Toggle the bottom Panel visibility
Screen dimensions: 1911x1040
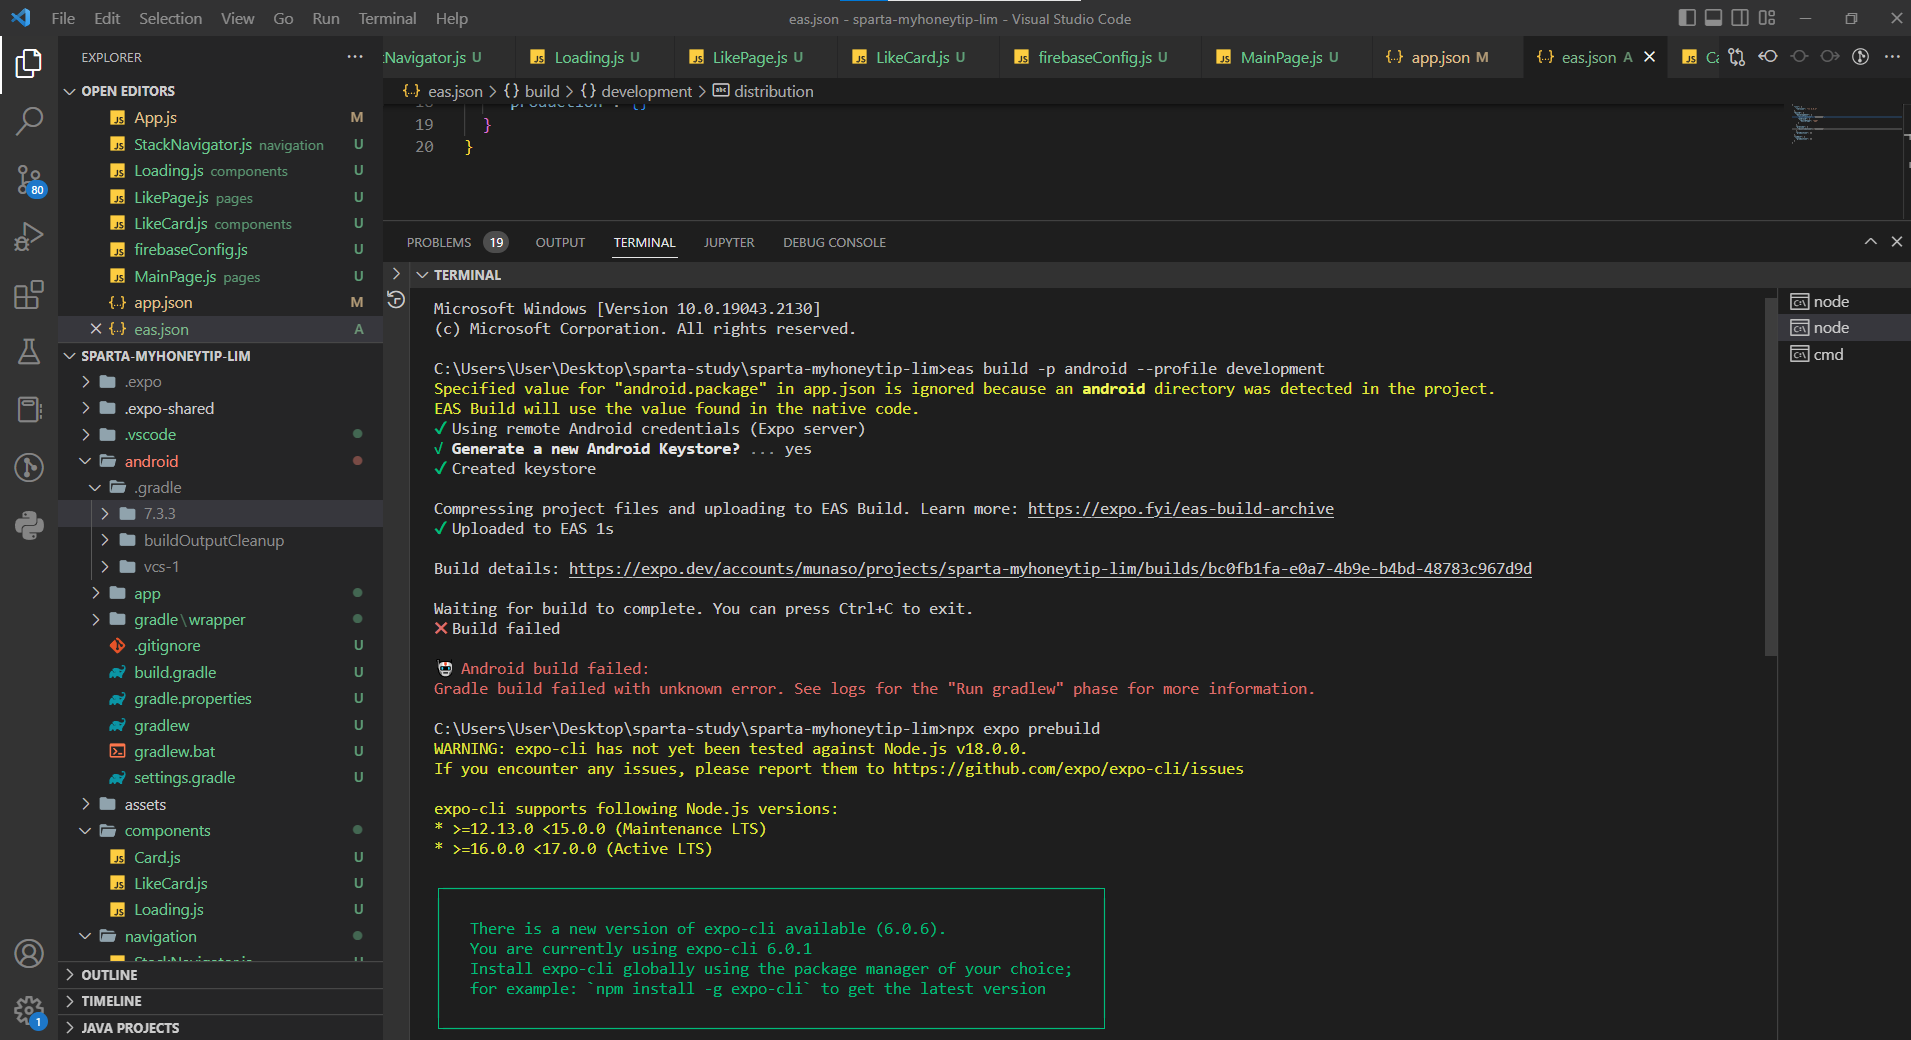[x=1714, y=18]
